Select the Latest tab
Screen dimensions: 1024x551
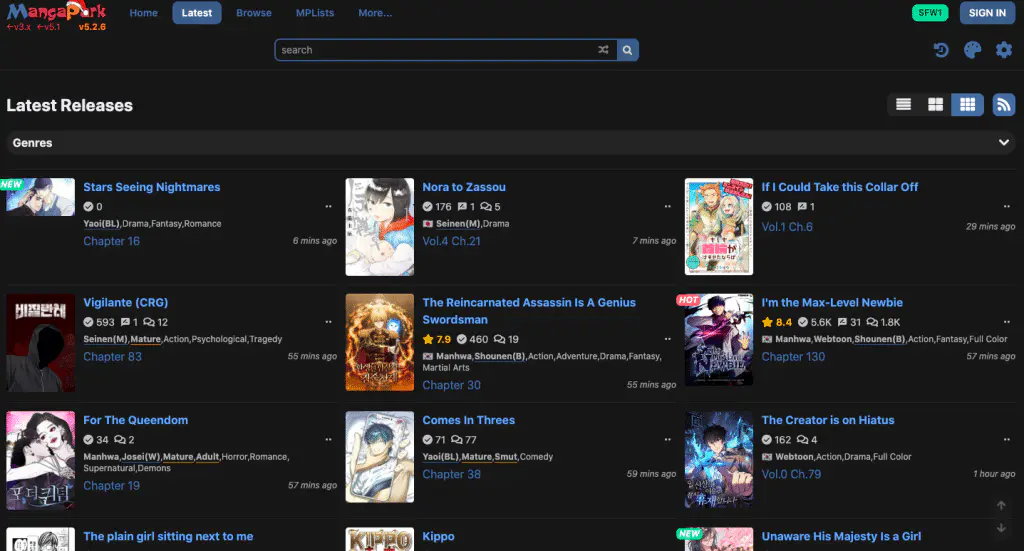[197, 12]
